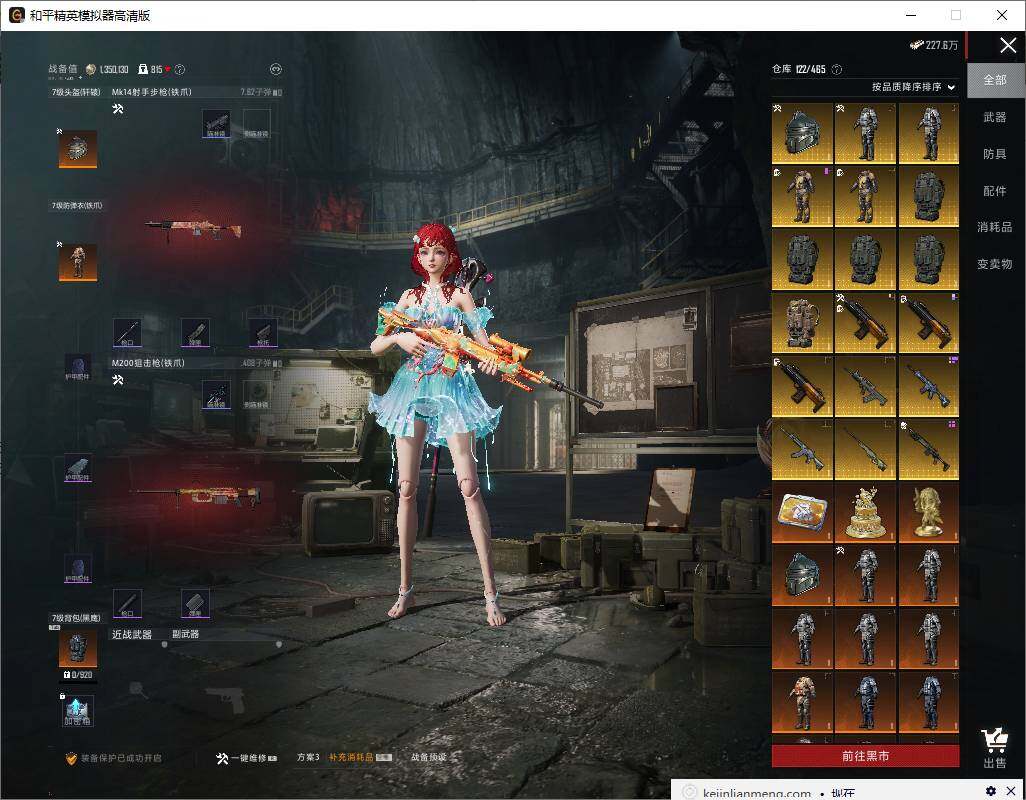Click 补充消耗品 refill consumables

click(x=360, y=757)
